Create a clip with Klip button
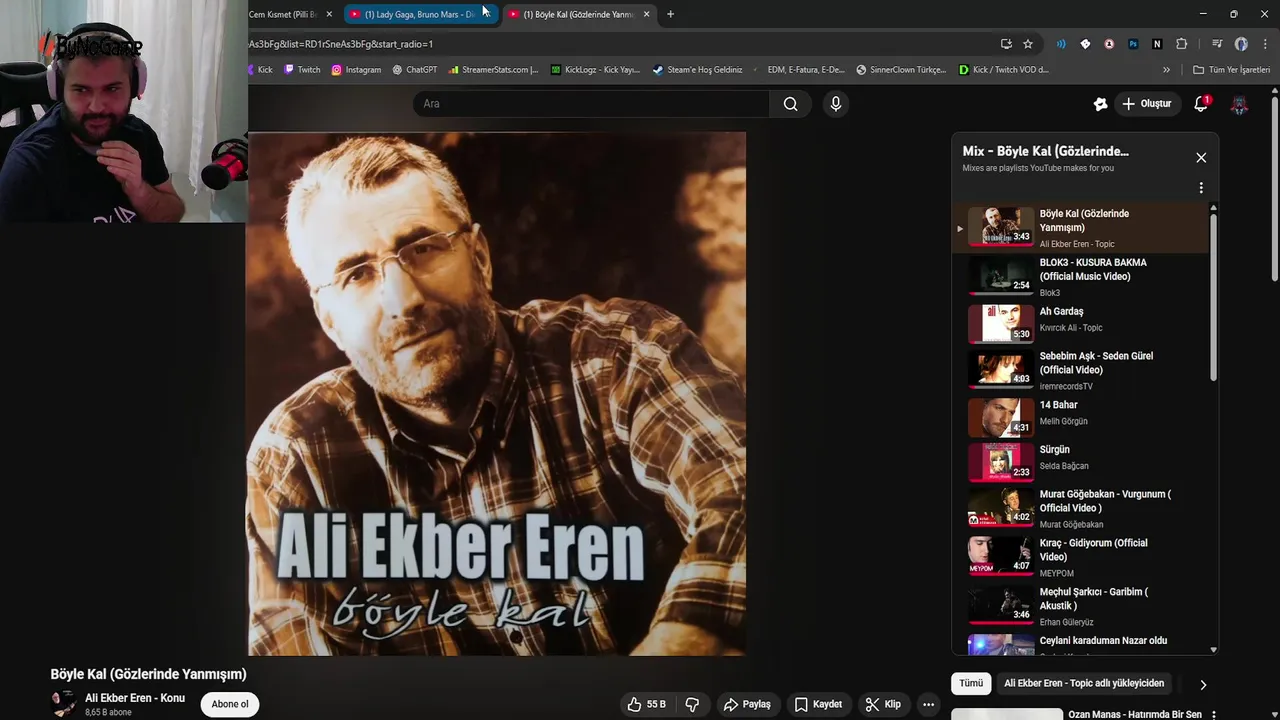The height and width of the screenshot is (720, 1280). pos(883,704)
